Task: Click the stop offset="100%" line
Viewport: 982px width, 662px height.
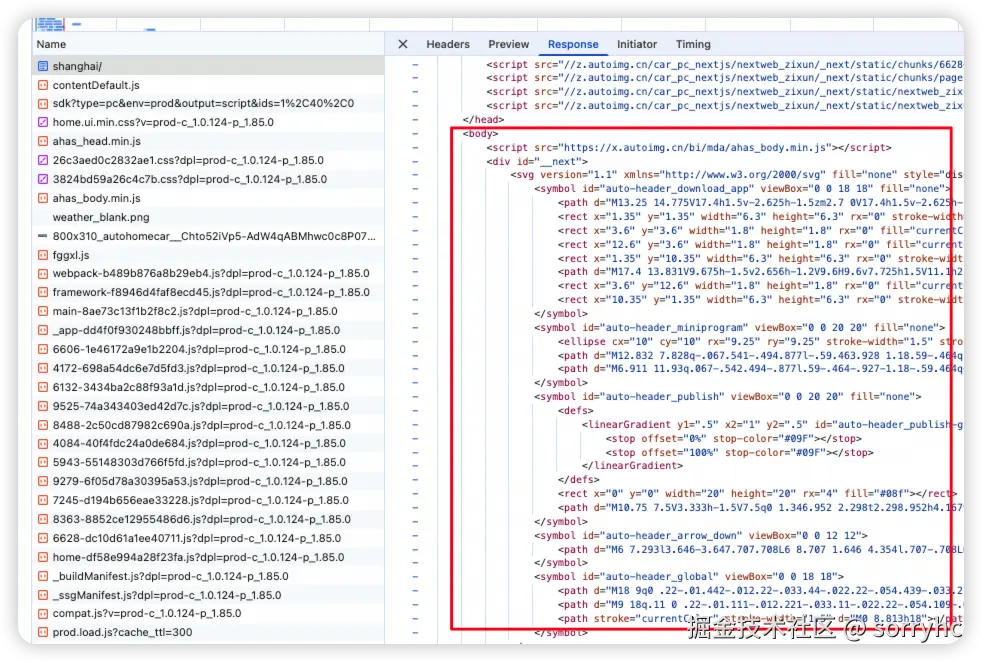Action: click(x=740, y=453)
